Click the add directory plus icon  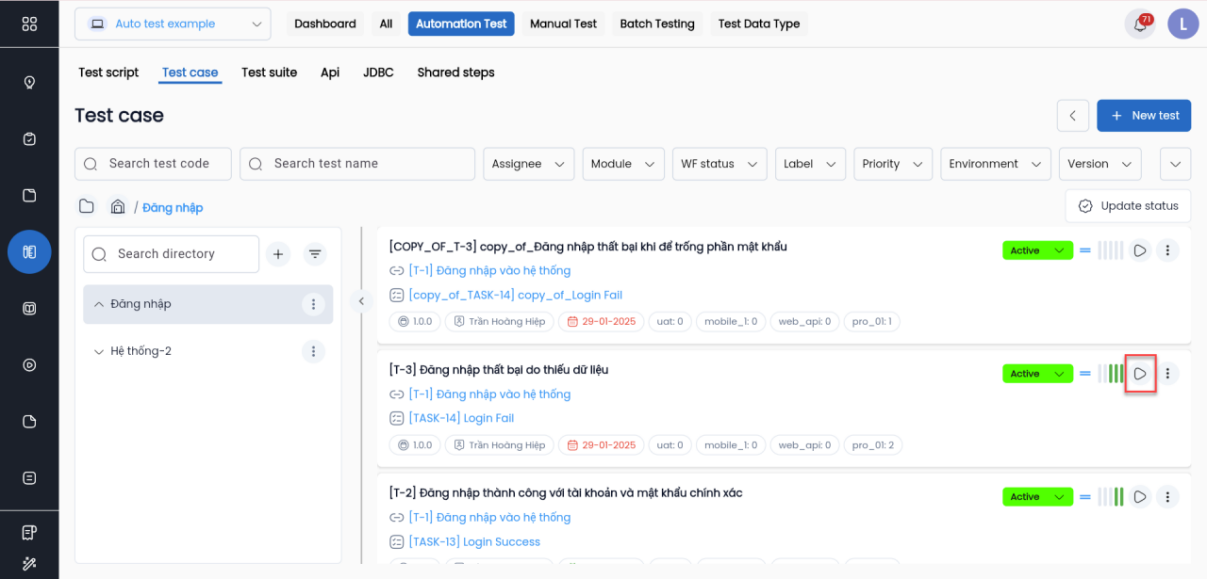tap(278, 255)
